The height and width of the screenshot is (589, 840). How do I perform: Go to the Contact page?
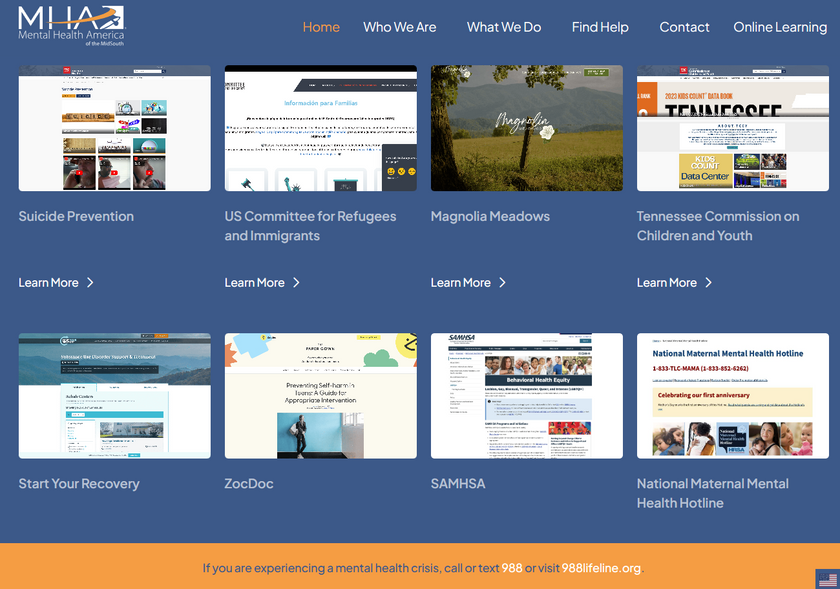coord(684,27)
